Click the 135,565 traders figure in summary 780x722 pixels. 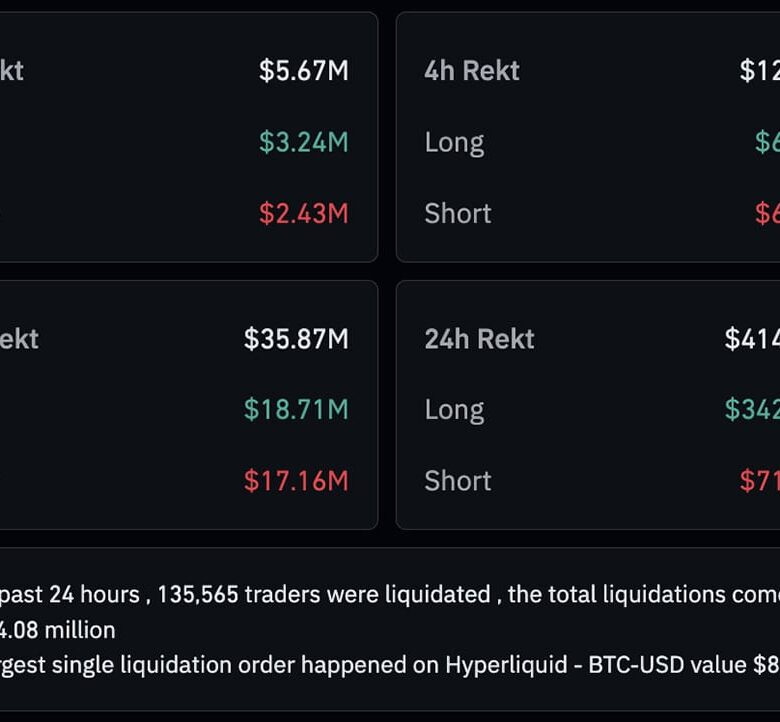pyautogui.click(x=198, y=594)
